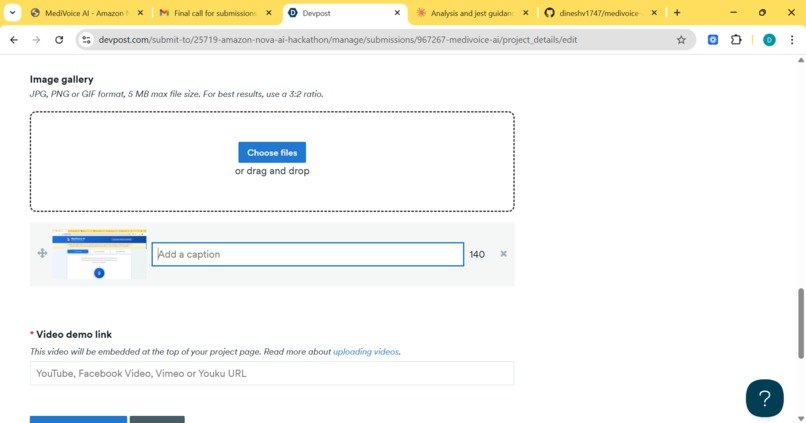Focus the Video demo link URL field
This screenshot has height=423, width=806.
[x=272, y=373]
